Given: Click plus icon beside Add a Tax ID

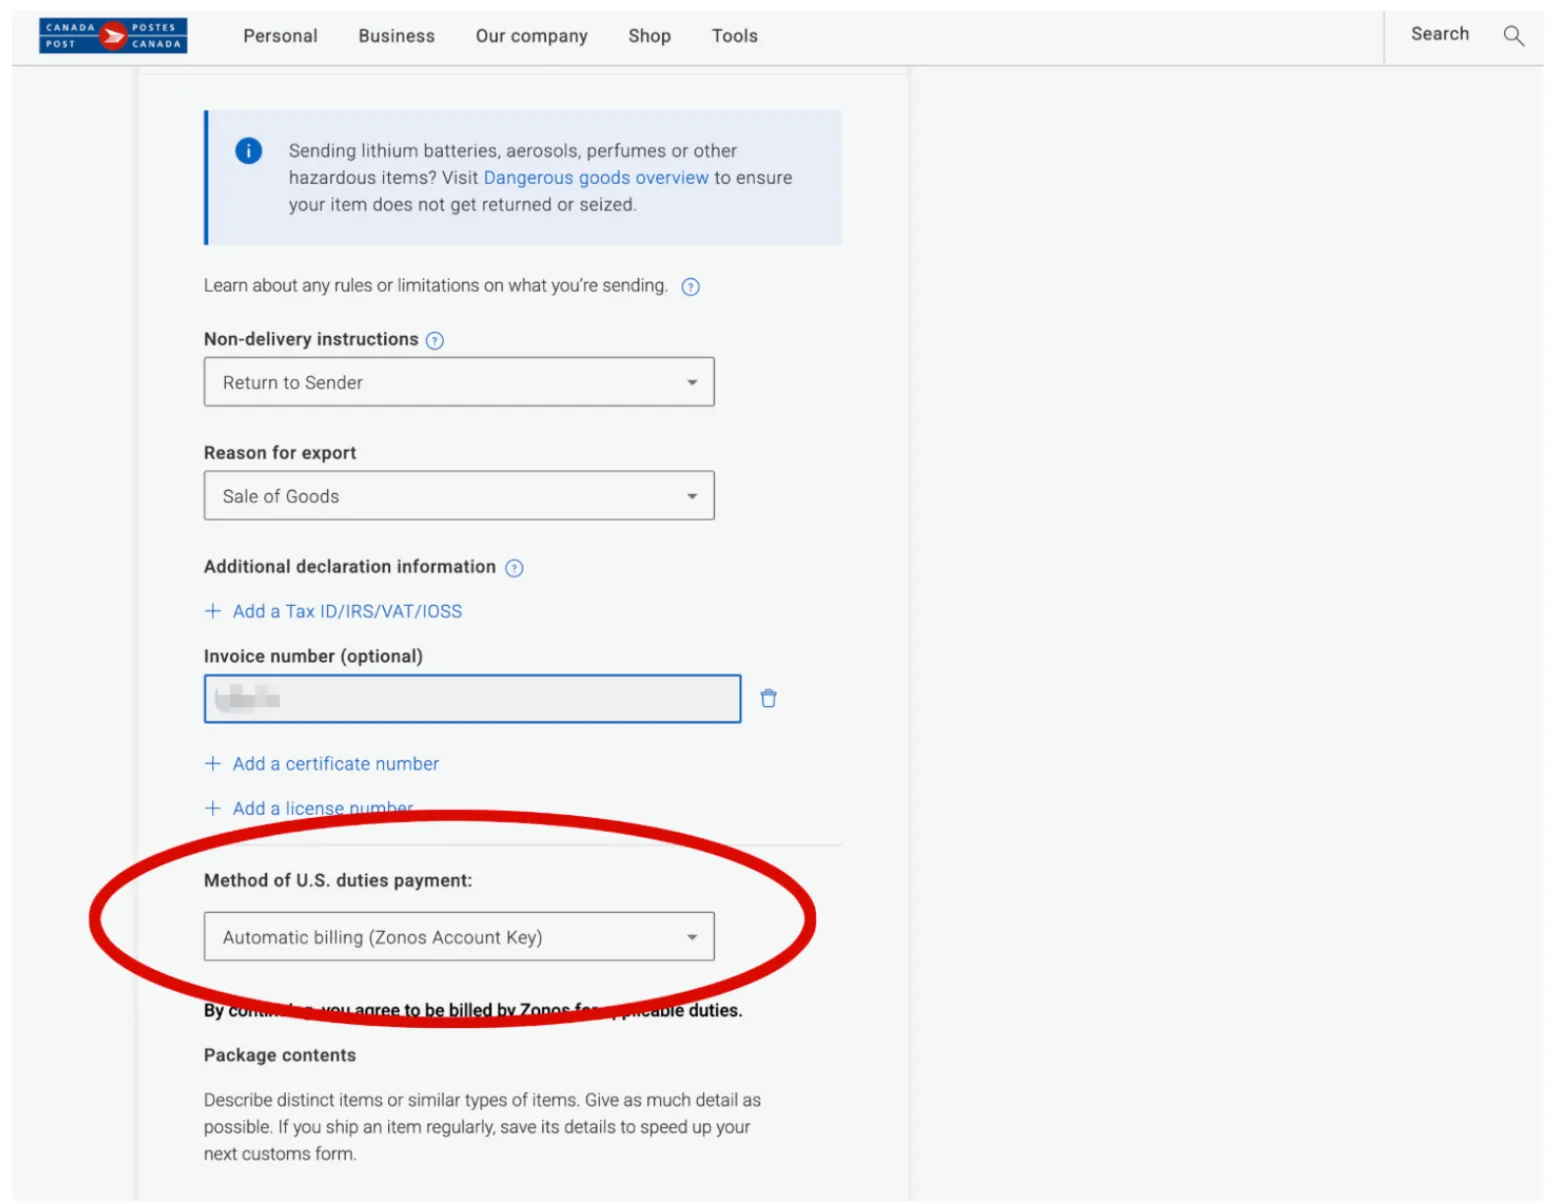Looking at the screenshot, I should coord(213,611).
